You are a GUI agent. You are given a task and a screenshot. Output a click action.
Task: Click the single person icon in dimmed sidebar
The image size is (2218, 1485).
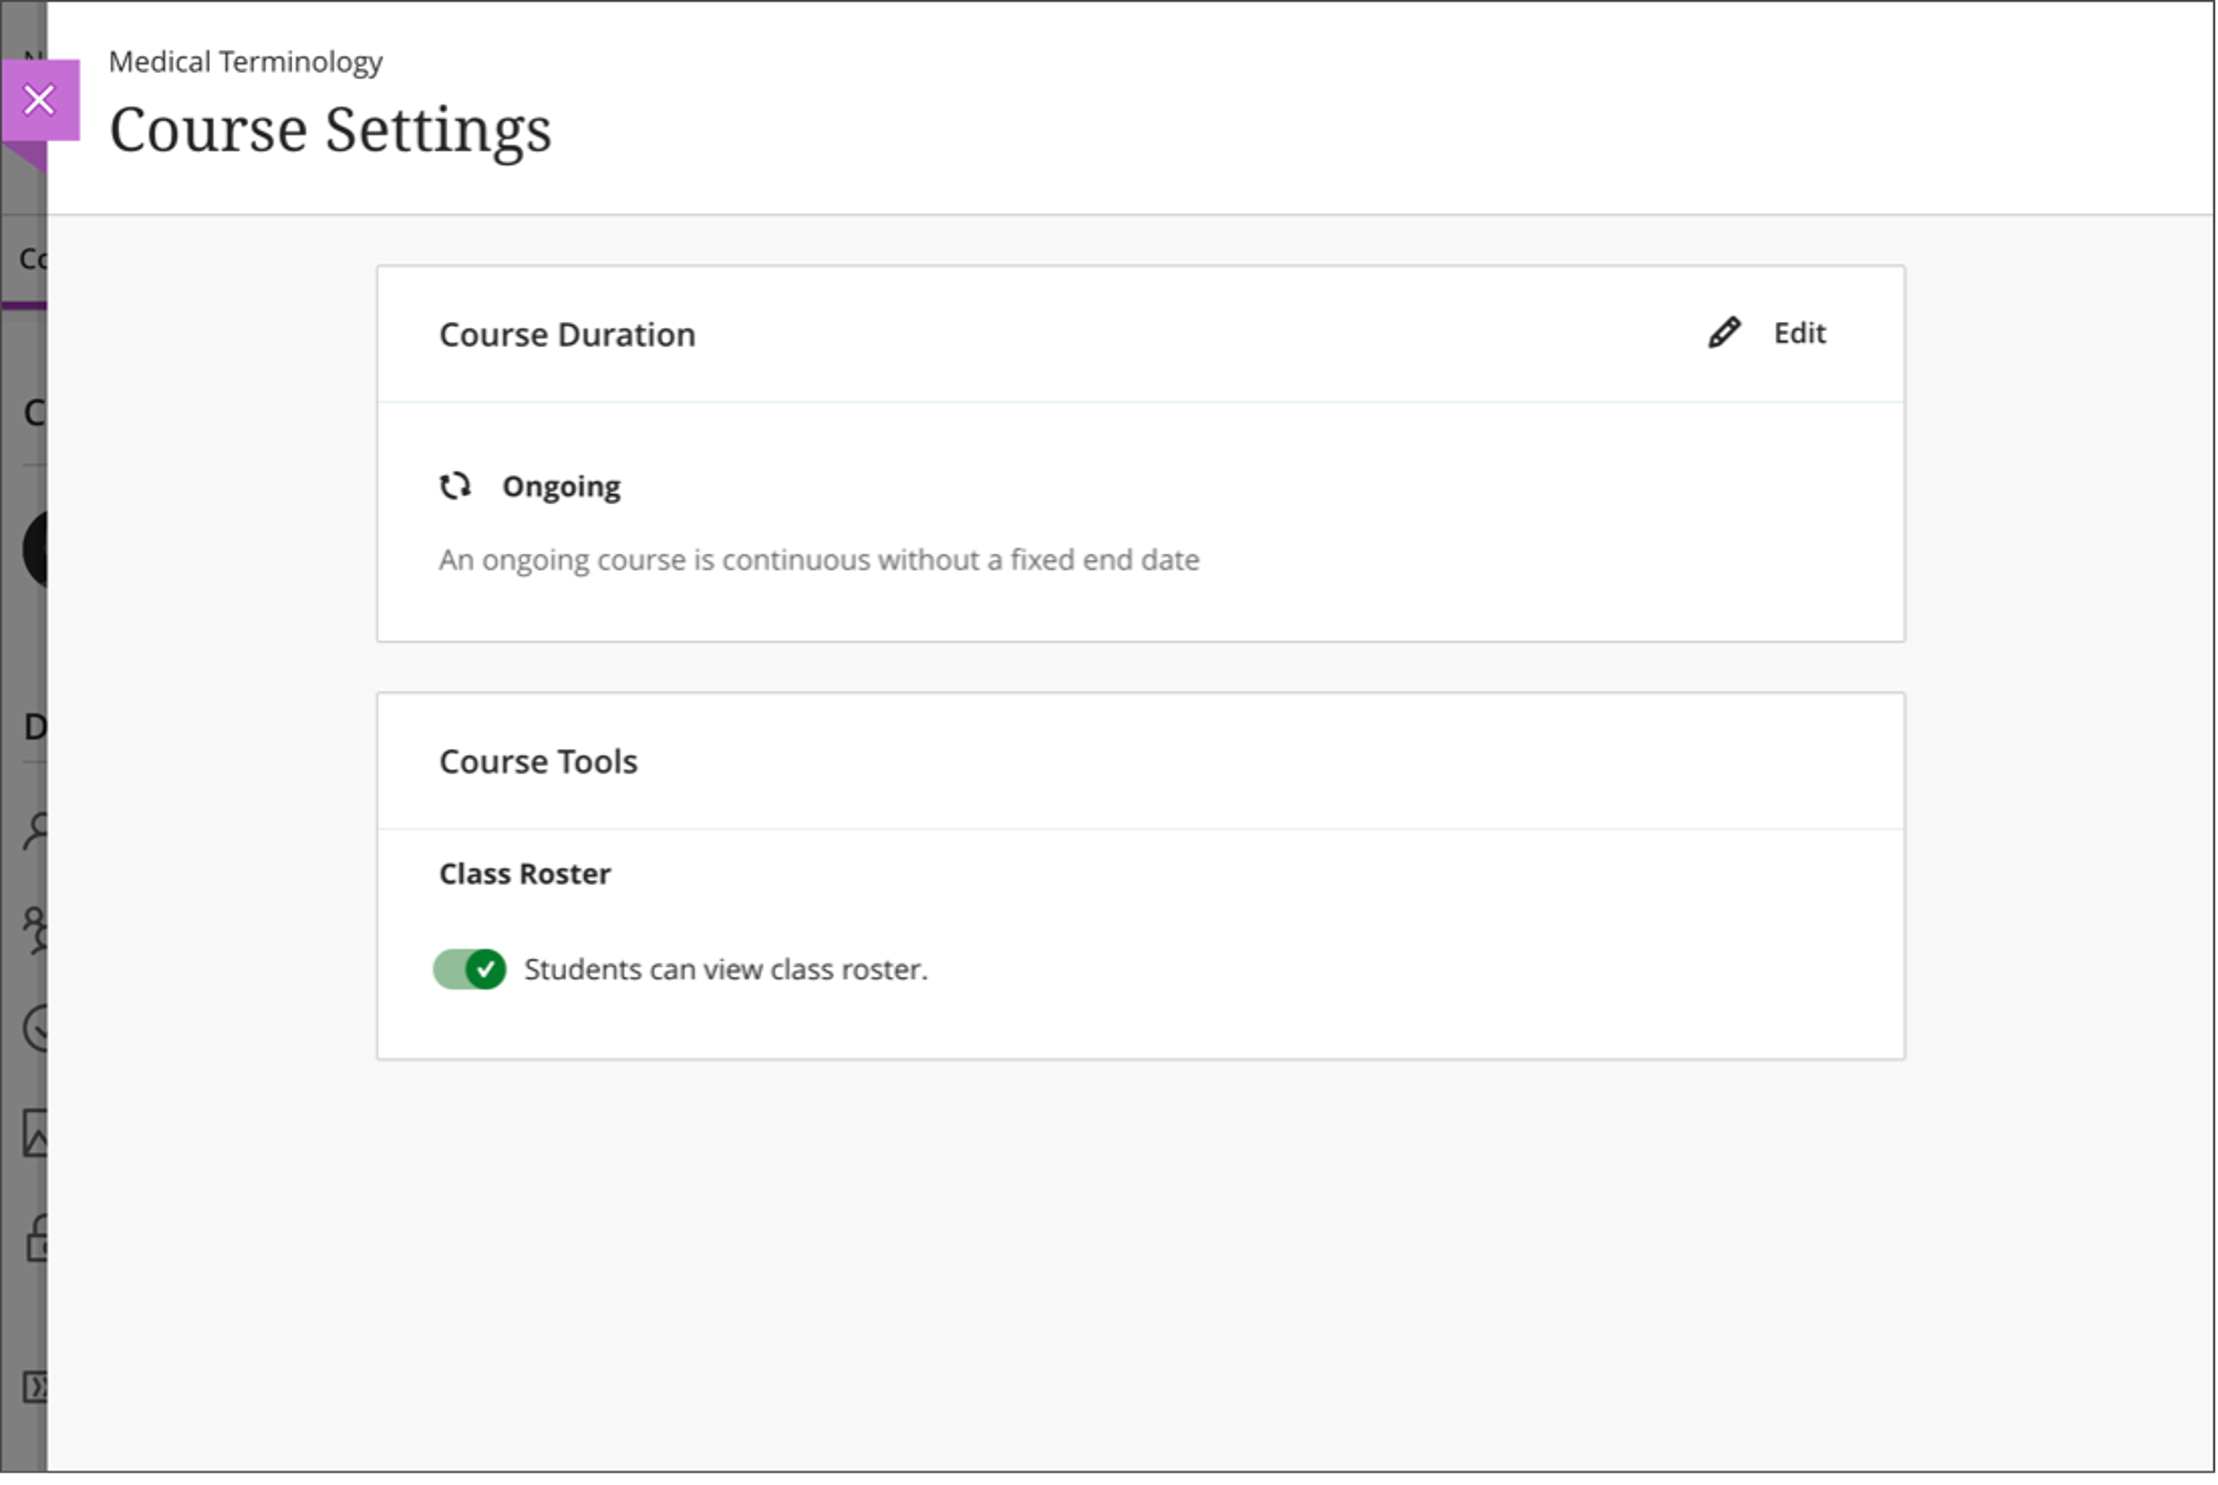(36, 830)
